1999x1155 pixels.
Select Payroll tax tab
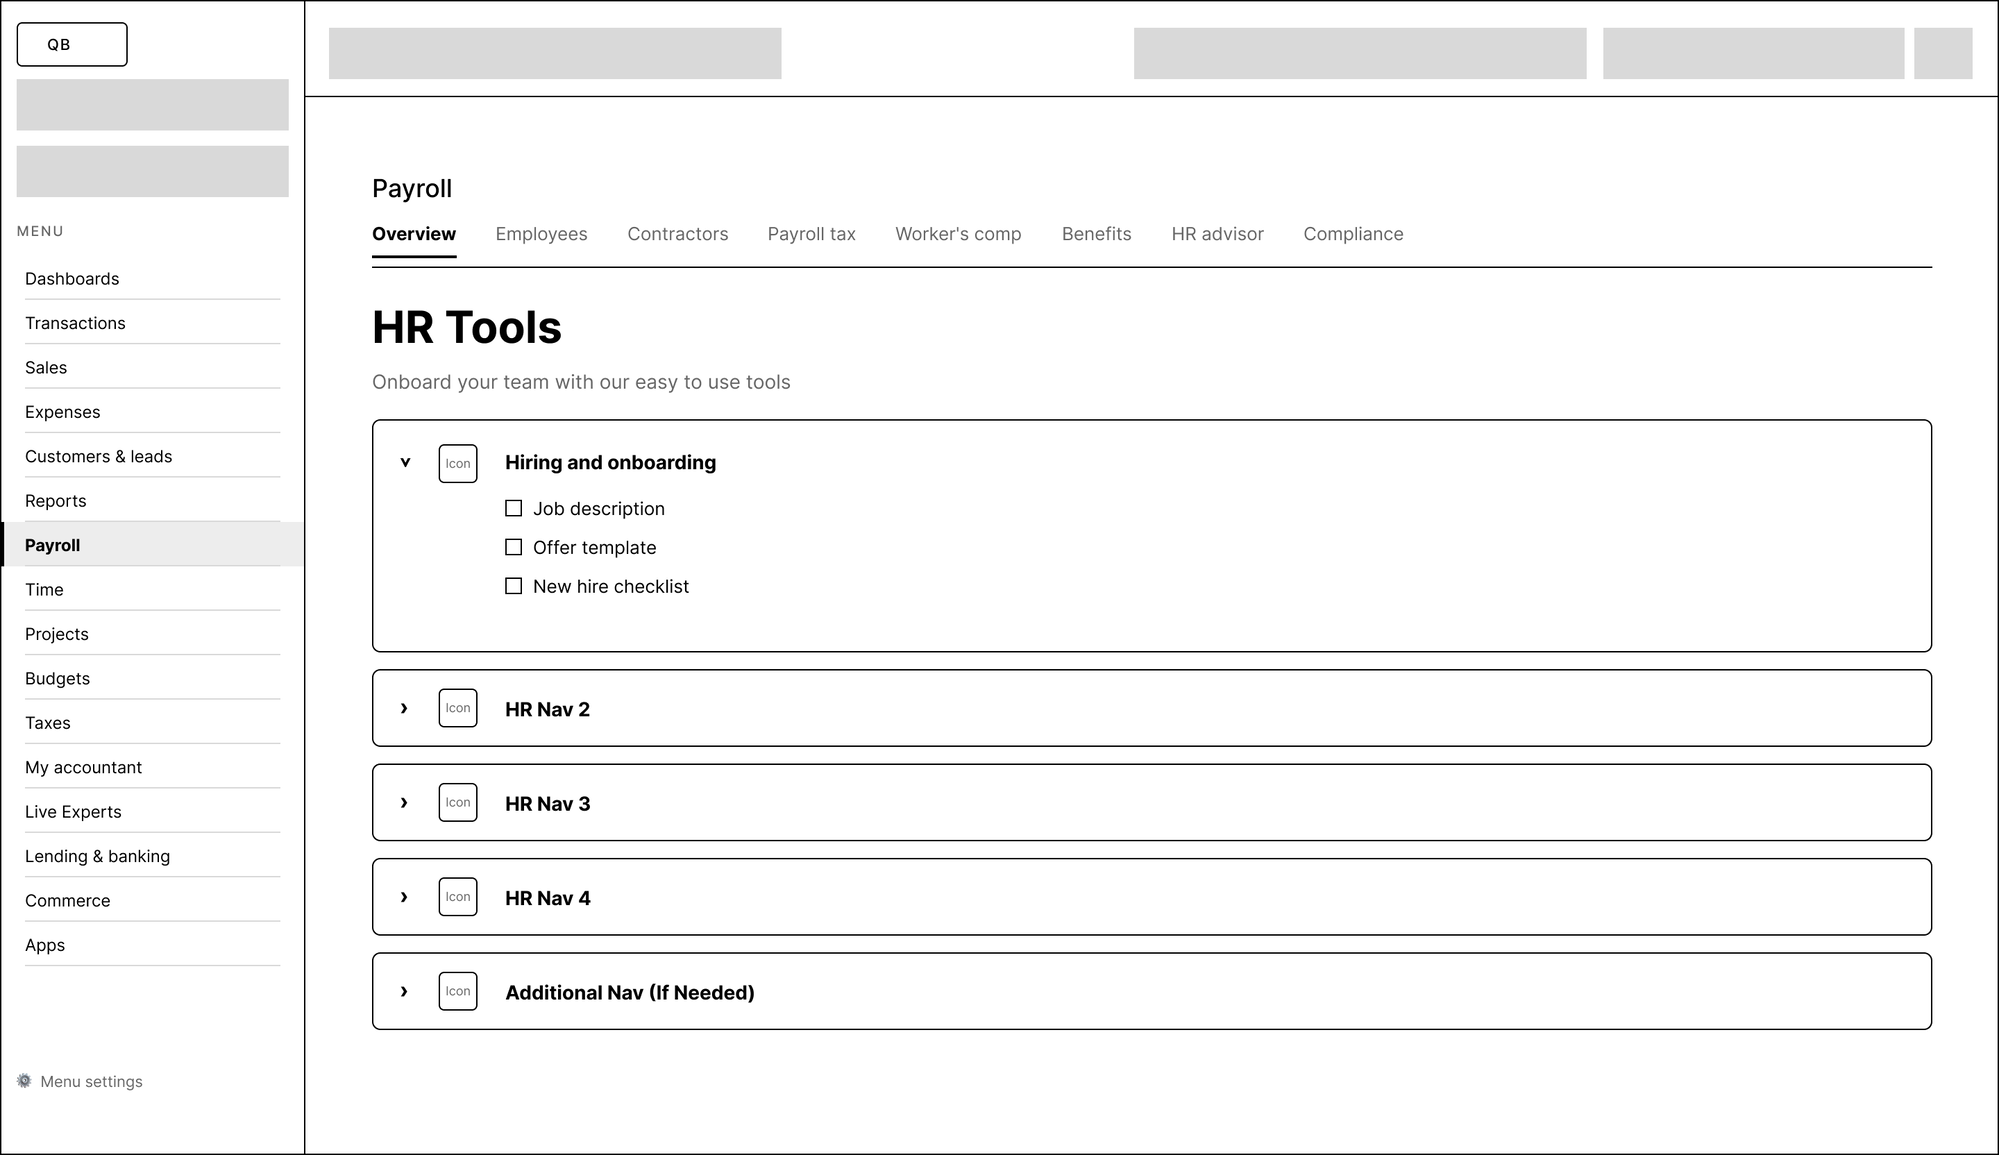(x=811, y=234)
